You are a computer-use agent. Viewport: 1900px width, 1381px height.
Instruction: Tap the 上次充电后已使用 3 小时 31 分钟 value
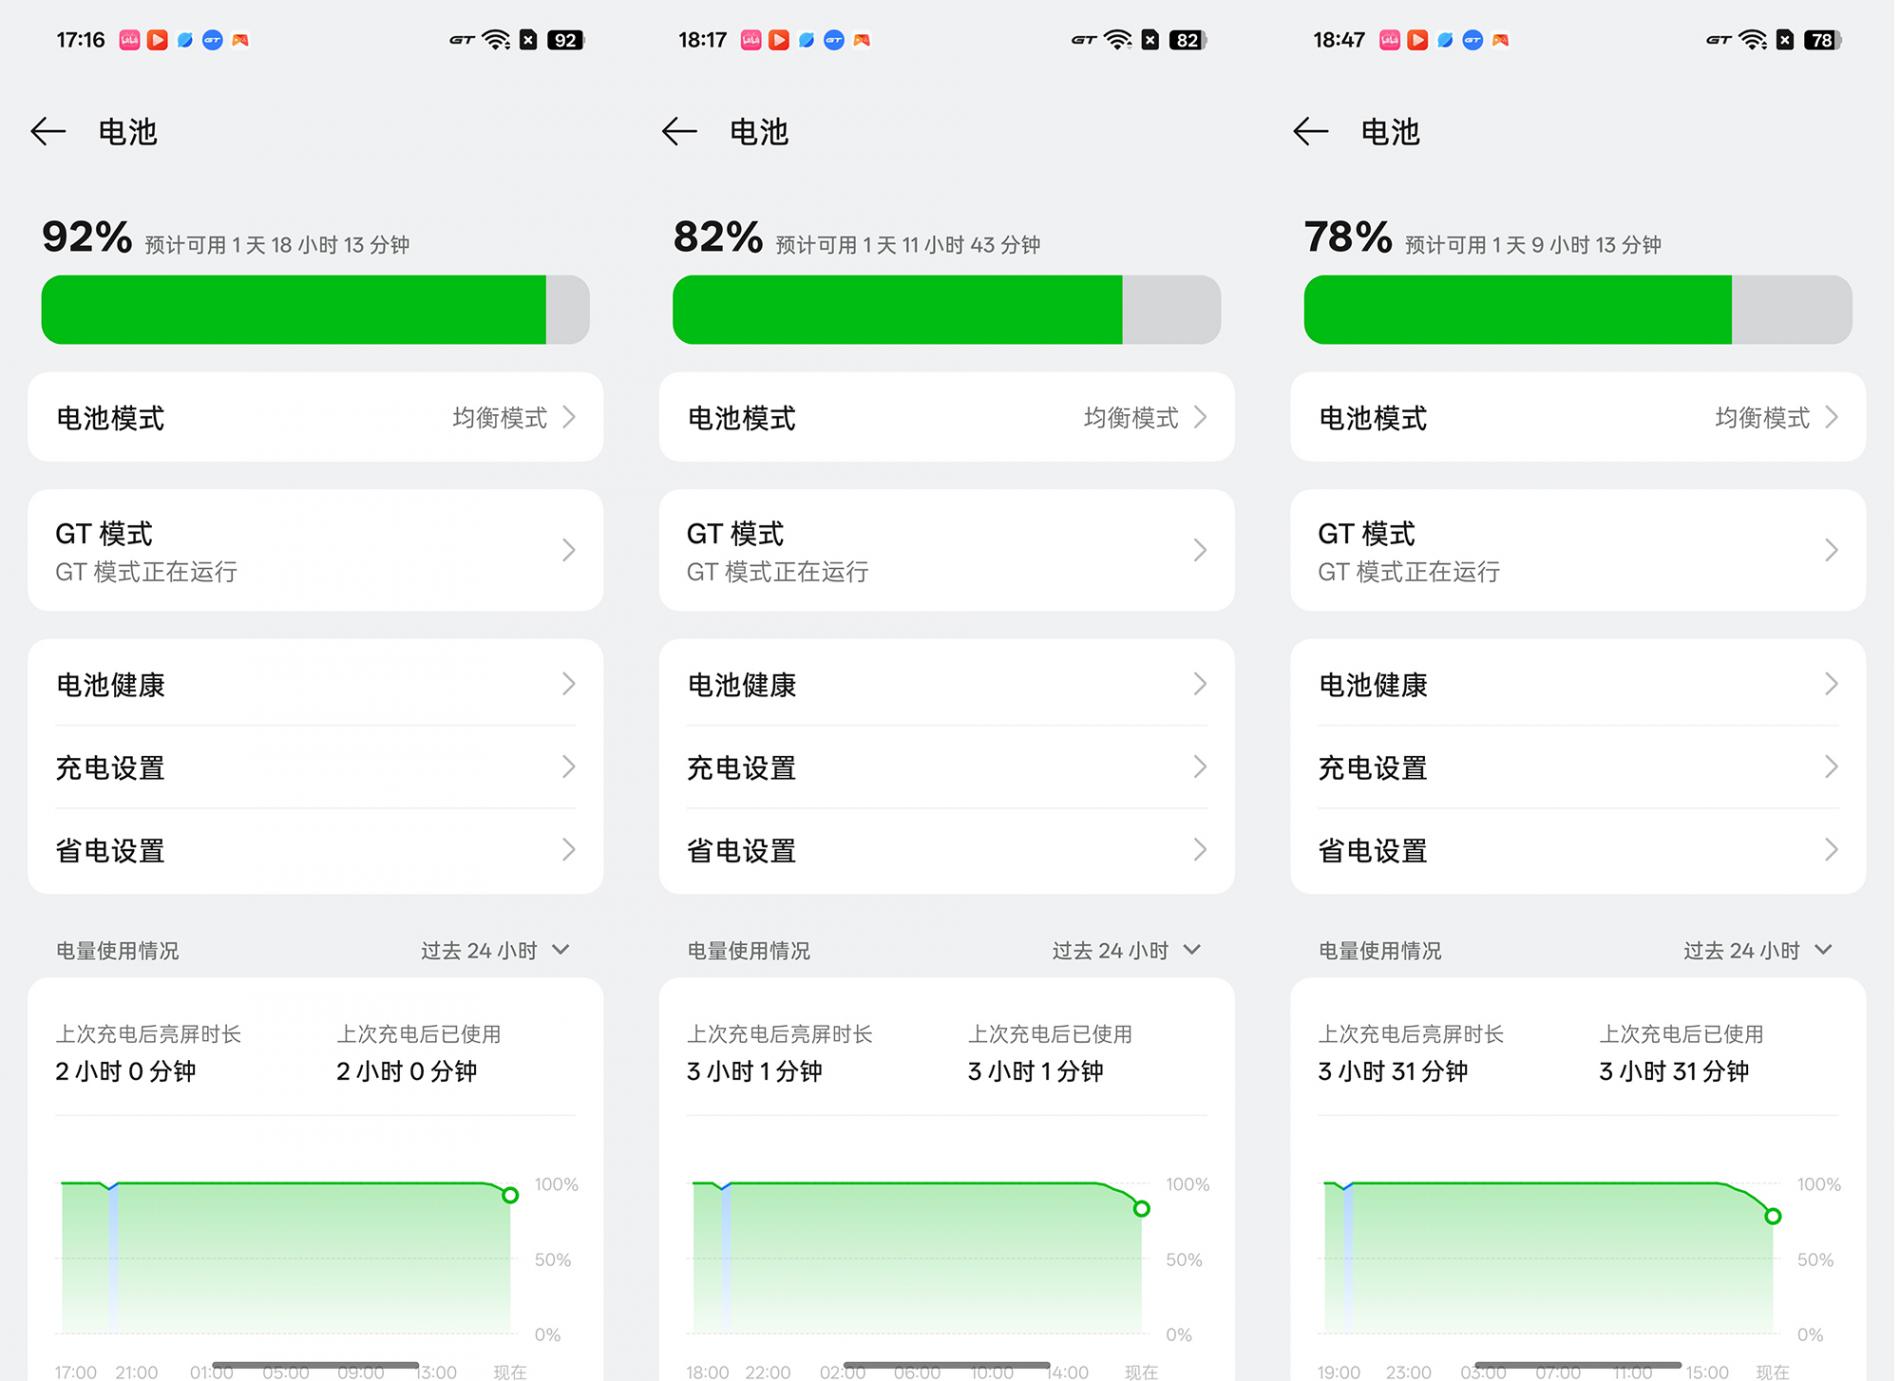(x=1674, y=1071)
